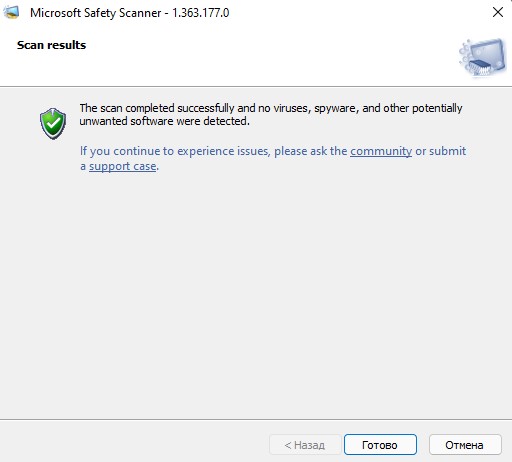512x462 pixels.
Task: Open the support case link
Action: pyautogui.click(x=123, y=166)
